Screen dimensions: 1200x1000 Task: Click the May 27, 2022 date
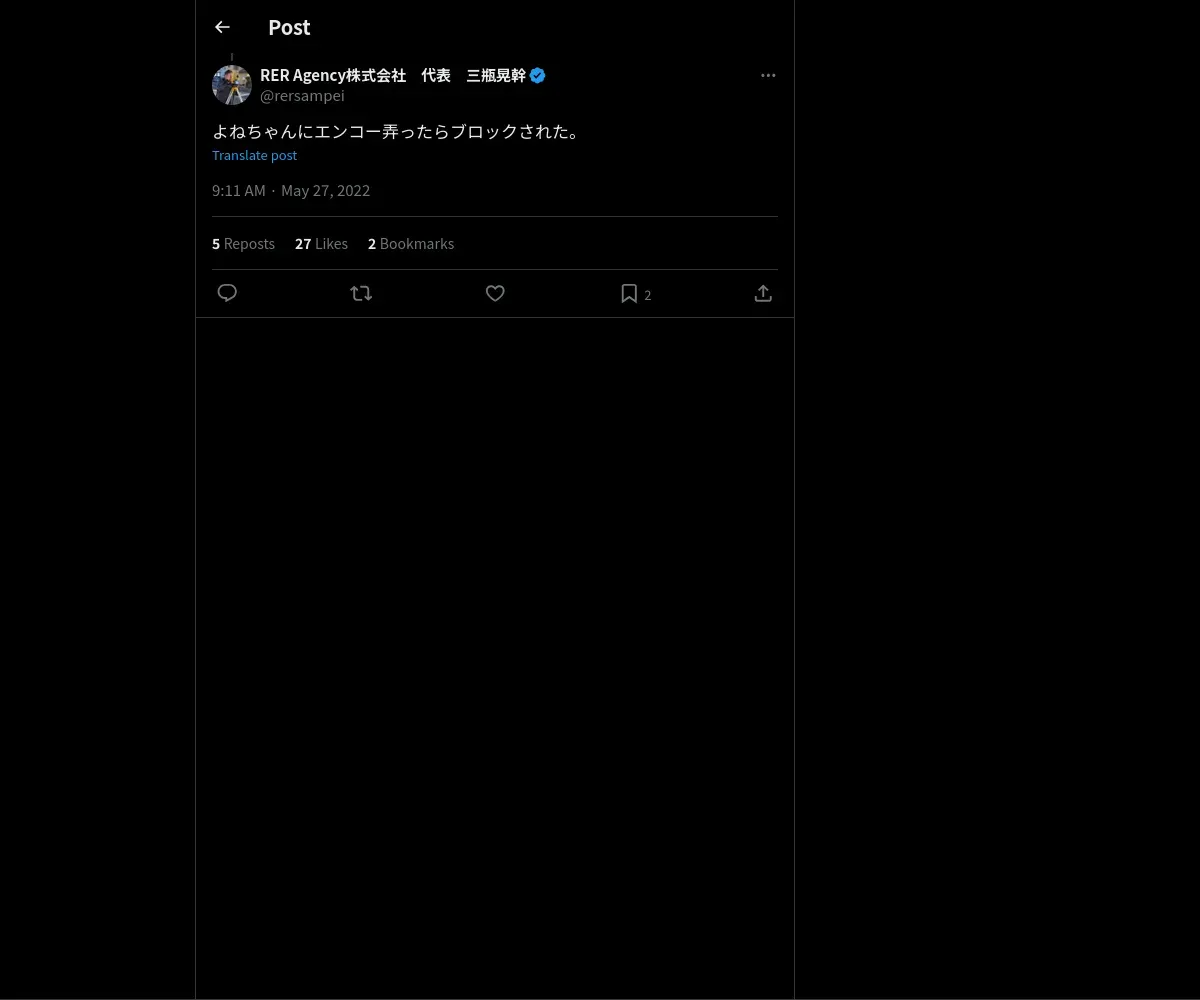click(325, 190)
